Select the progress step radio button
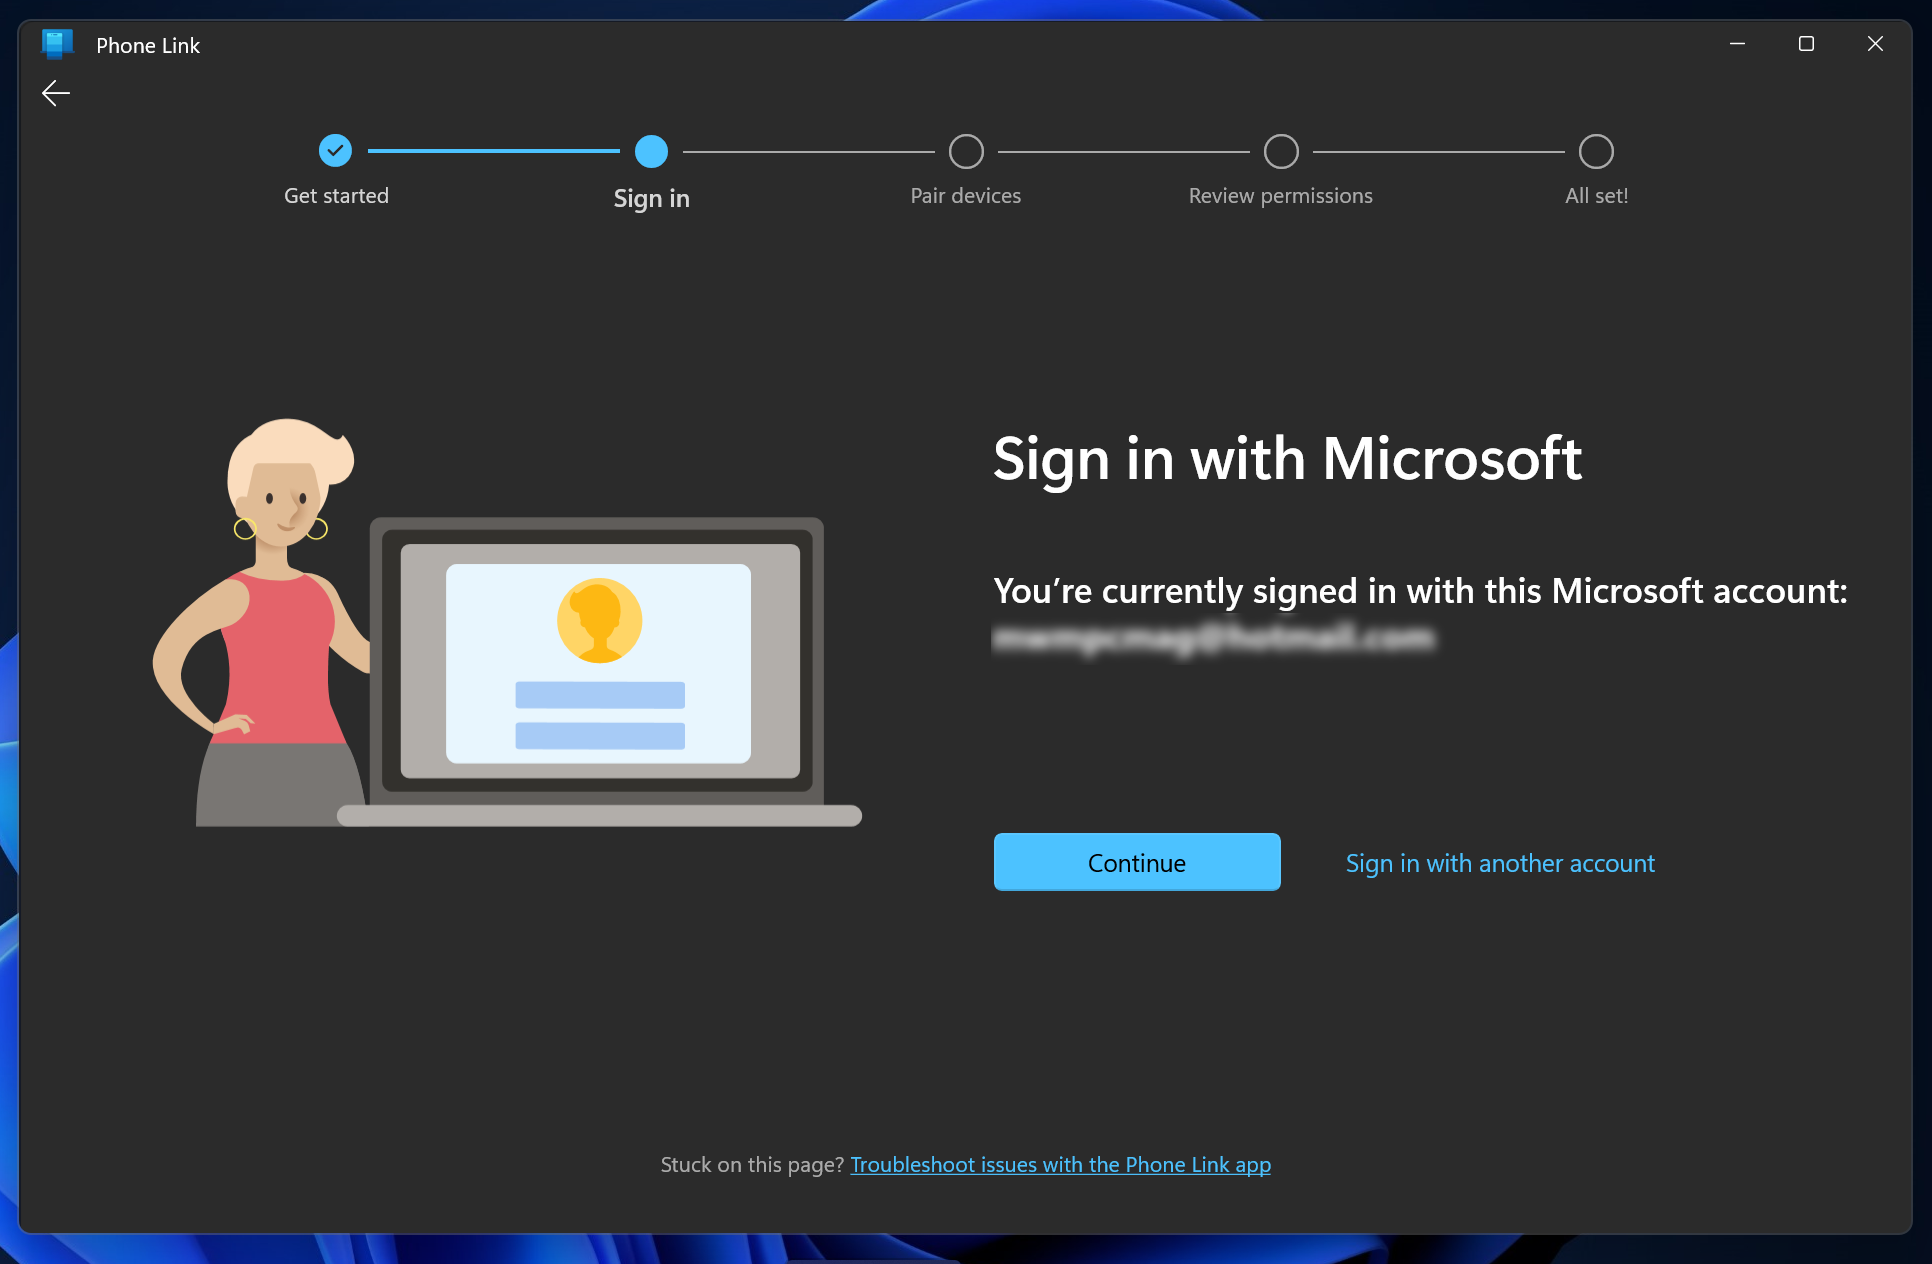Viewport: 1932px width, 1264px height. click(x=650, y=151)
